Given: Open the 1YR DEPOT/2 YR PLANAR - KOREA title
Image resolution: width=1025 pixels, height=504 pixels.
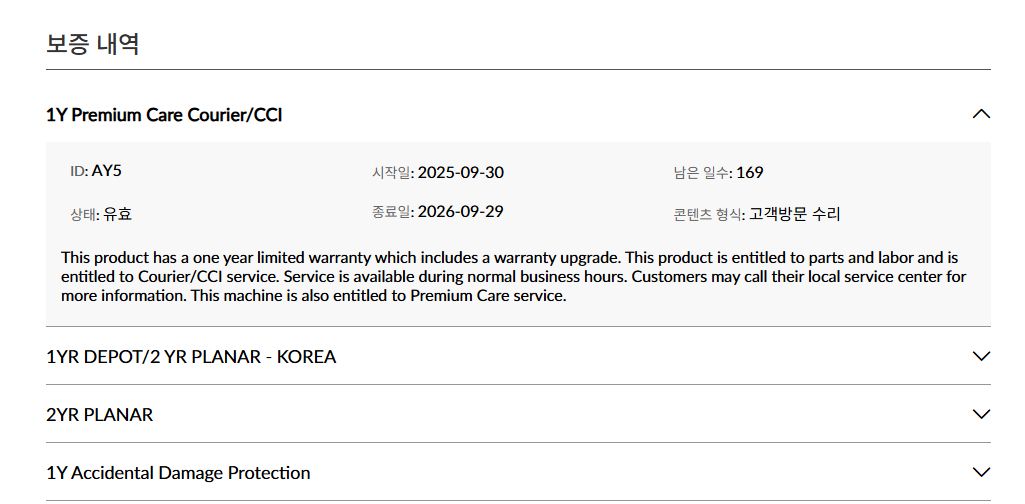Looking at the screenshot, I should tap(191, 357).
